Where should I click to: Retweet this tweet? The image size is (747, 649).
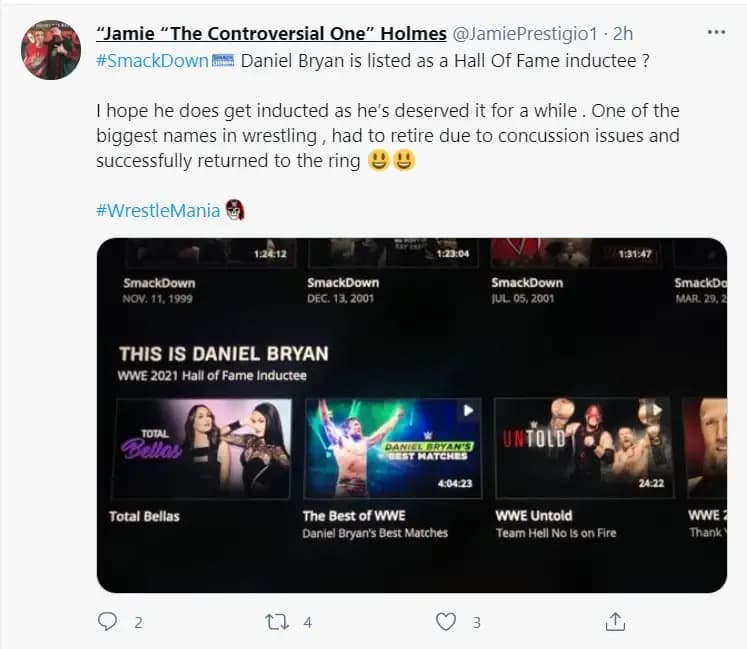point(277,621)
